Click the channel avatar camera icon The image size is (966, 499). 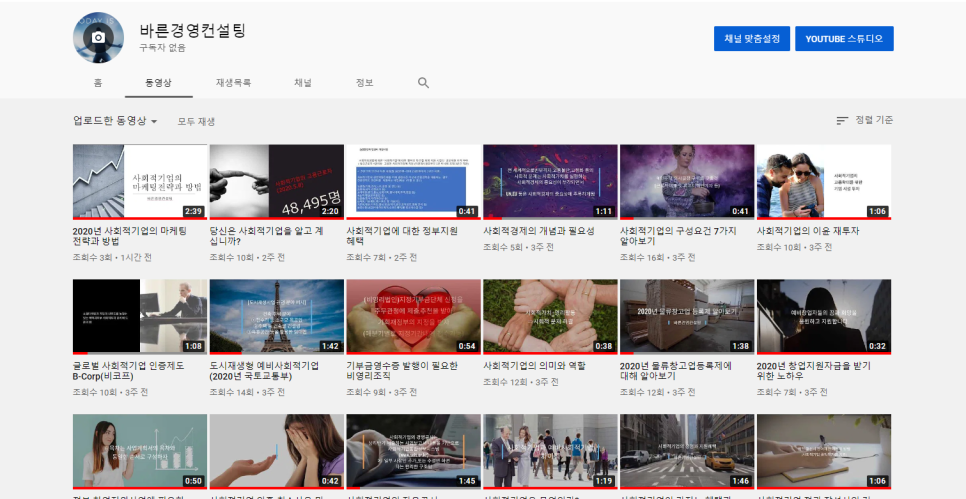point(98,38)
